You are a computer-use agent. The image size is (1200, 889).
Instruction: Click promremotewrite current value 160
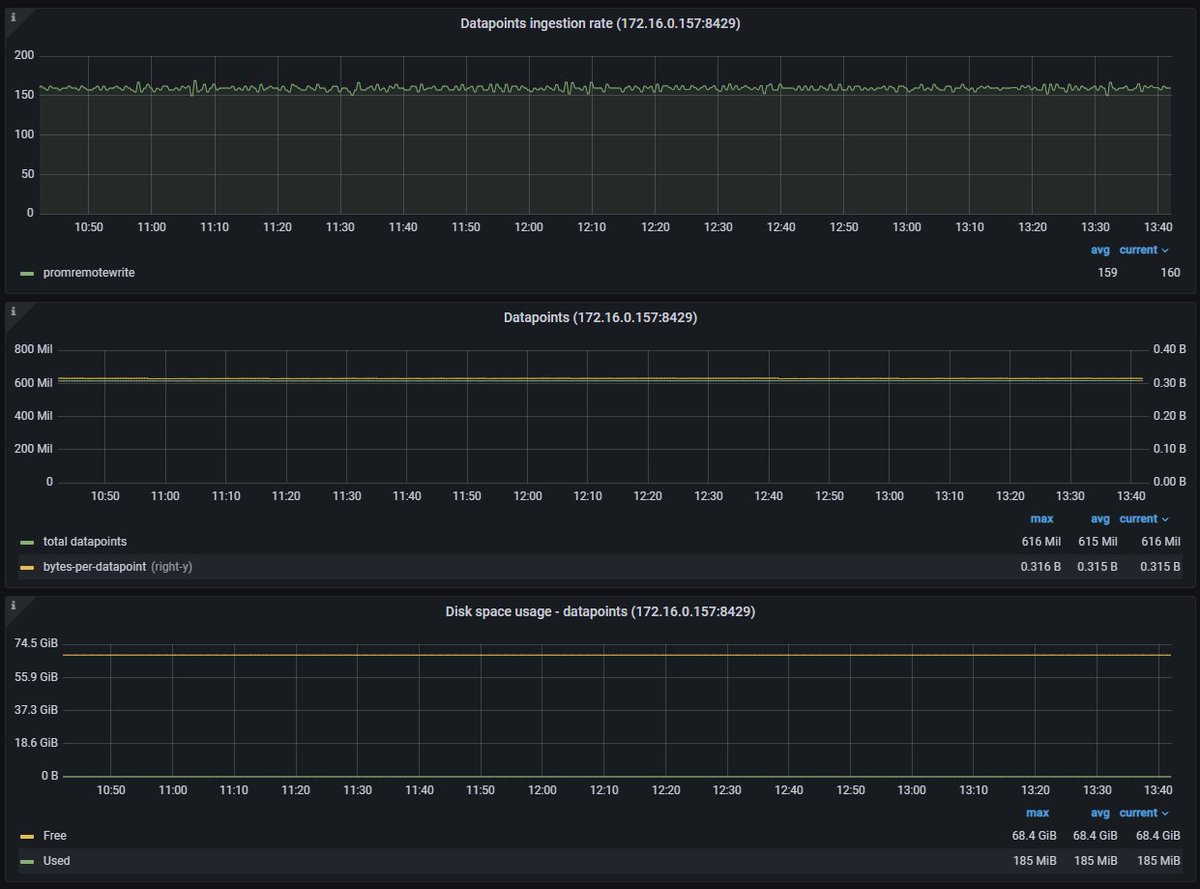coord(1170,273)
